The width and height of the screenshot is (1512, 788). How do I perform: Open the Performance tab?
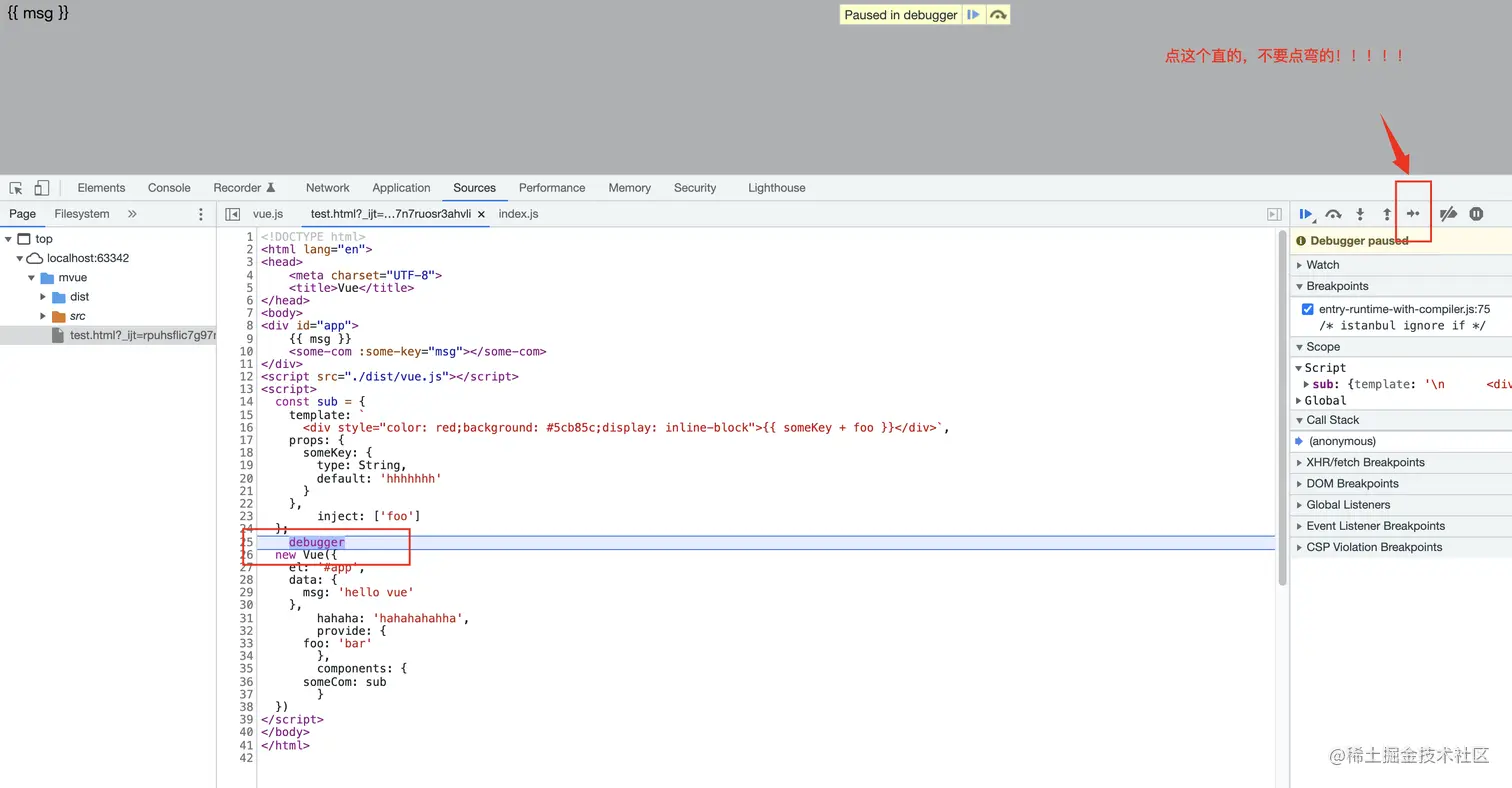(552, 188)
